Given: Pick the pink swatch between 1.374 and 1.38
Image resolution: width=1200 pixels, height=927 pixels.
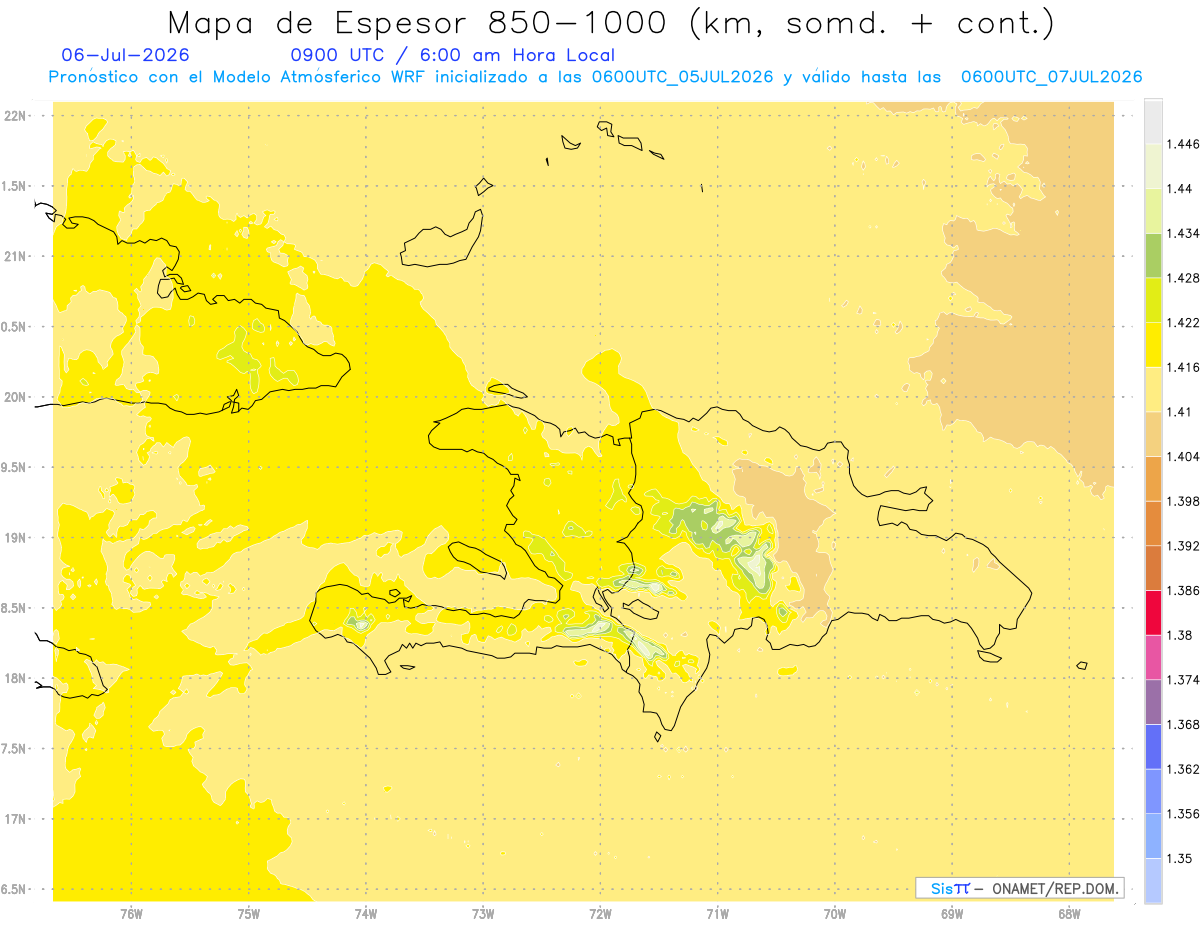Looking at the screenshot, I should tap(1153, 658).
